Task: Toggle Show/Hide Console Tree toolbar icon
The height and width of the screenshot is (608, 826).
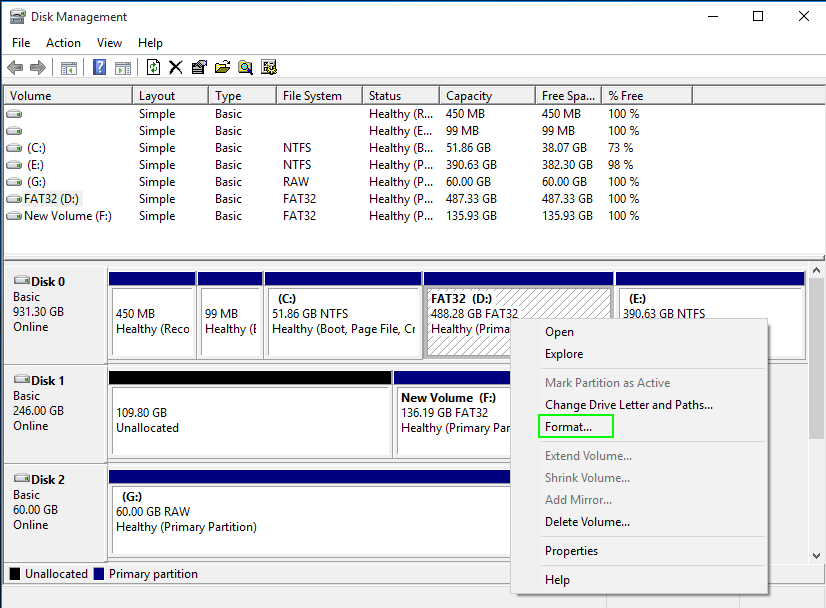Action: (69, 67)
